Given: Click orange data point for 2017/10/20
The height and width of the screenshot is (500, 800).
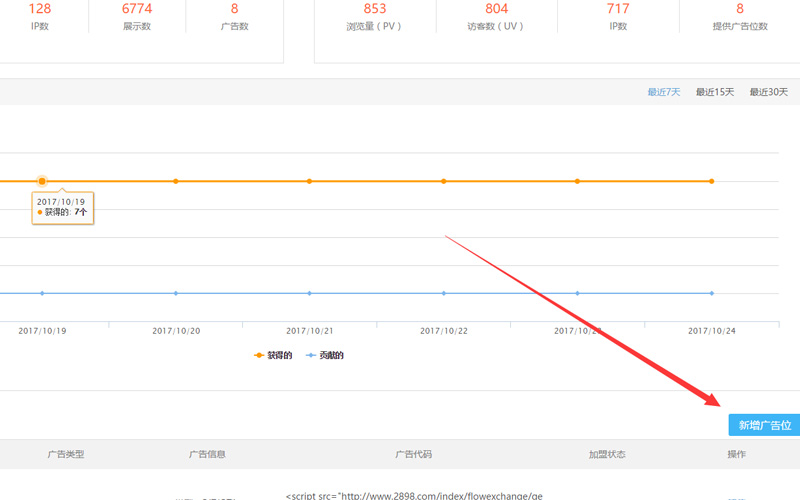Looking at the screenshot, I should 176,181.
